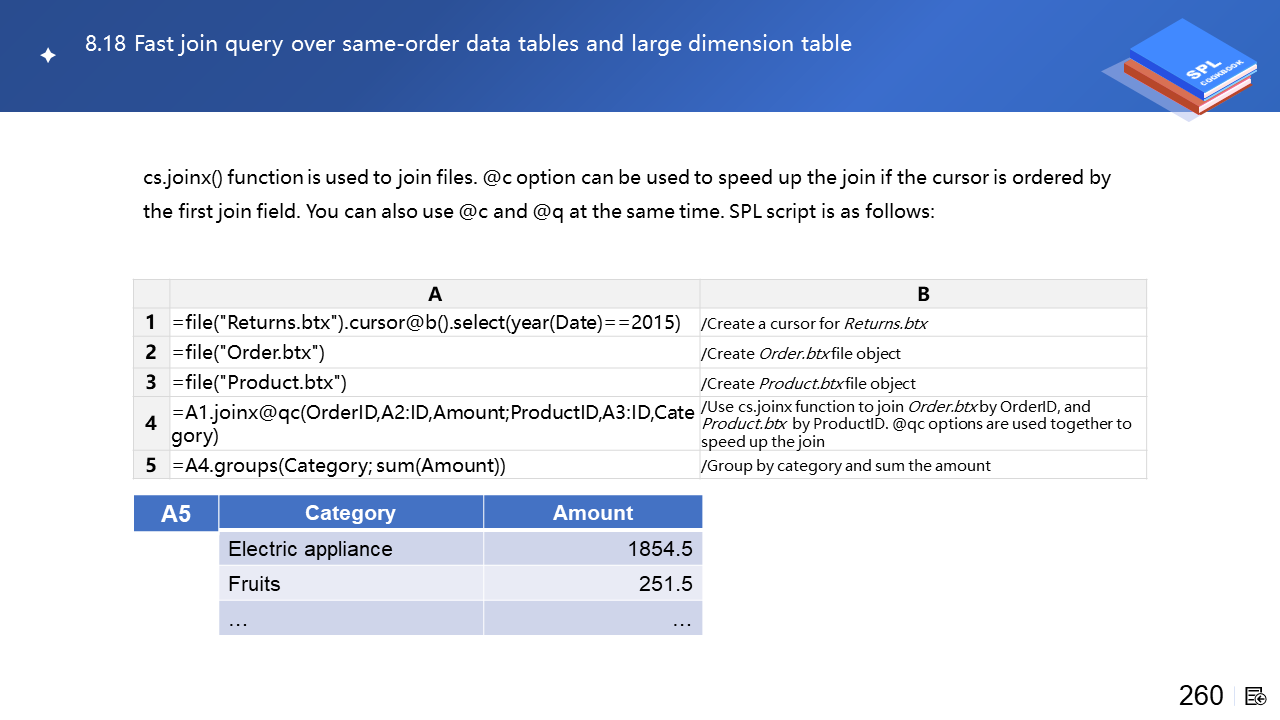1280x720 pixels.
Task: Click the page number 260
Action: (x=1201, y=696)
